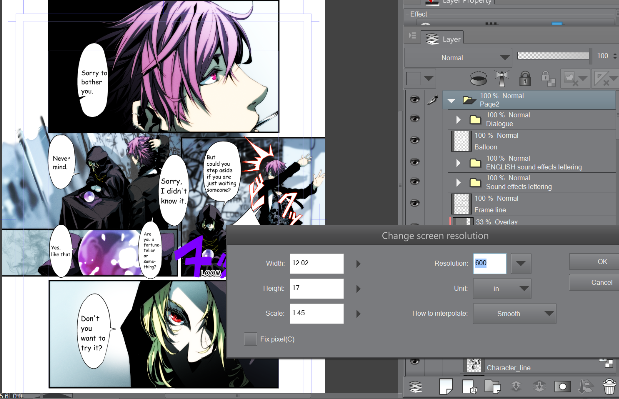
Task: Click the Delete Layer trash icon
Action: click(x=610, y=386)
